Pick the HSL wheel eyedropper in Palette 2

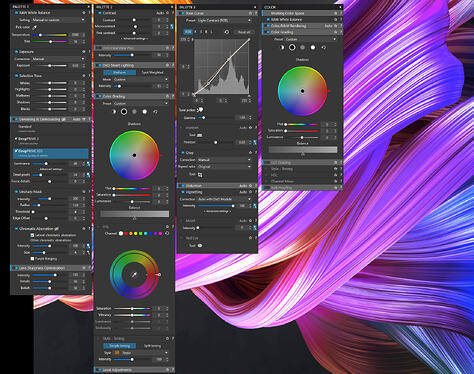click(134, 275)
